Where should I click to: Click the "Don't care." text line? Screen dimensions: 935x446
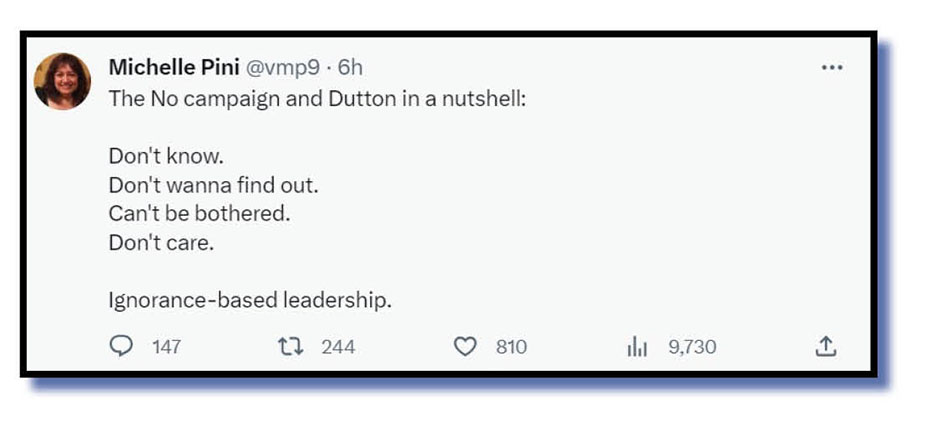160,241
